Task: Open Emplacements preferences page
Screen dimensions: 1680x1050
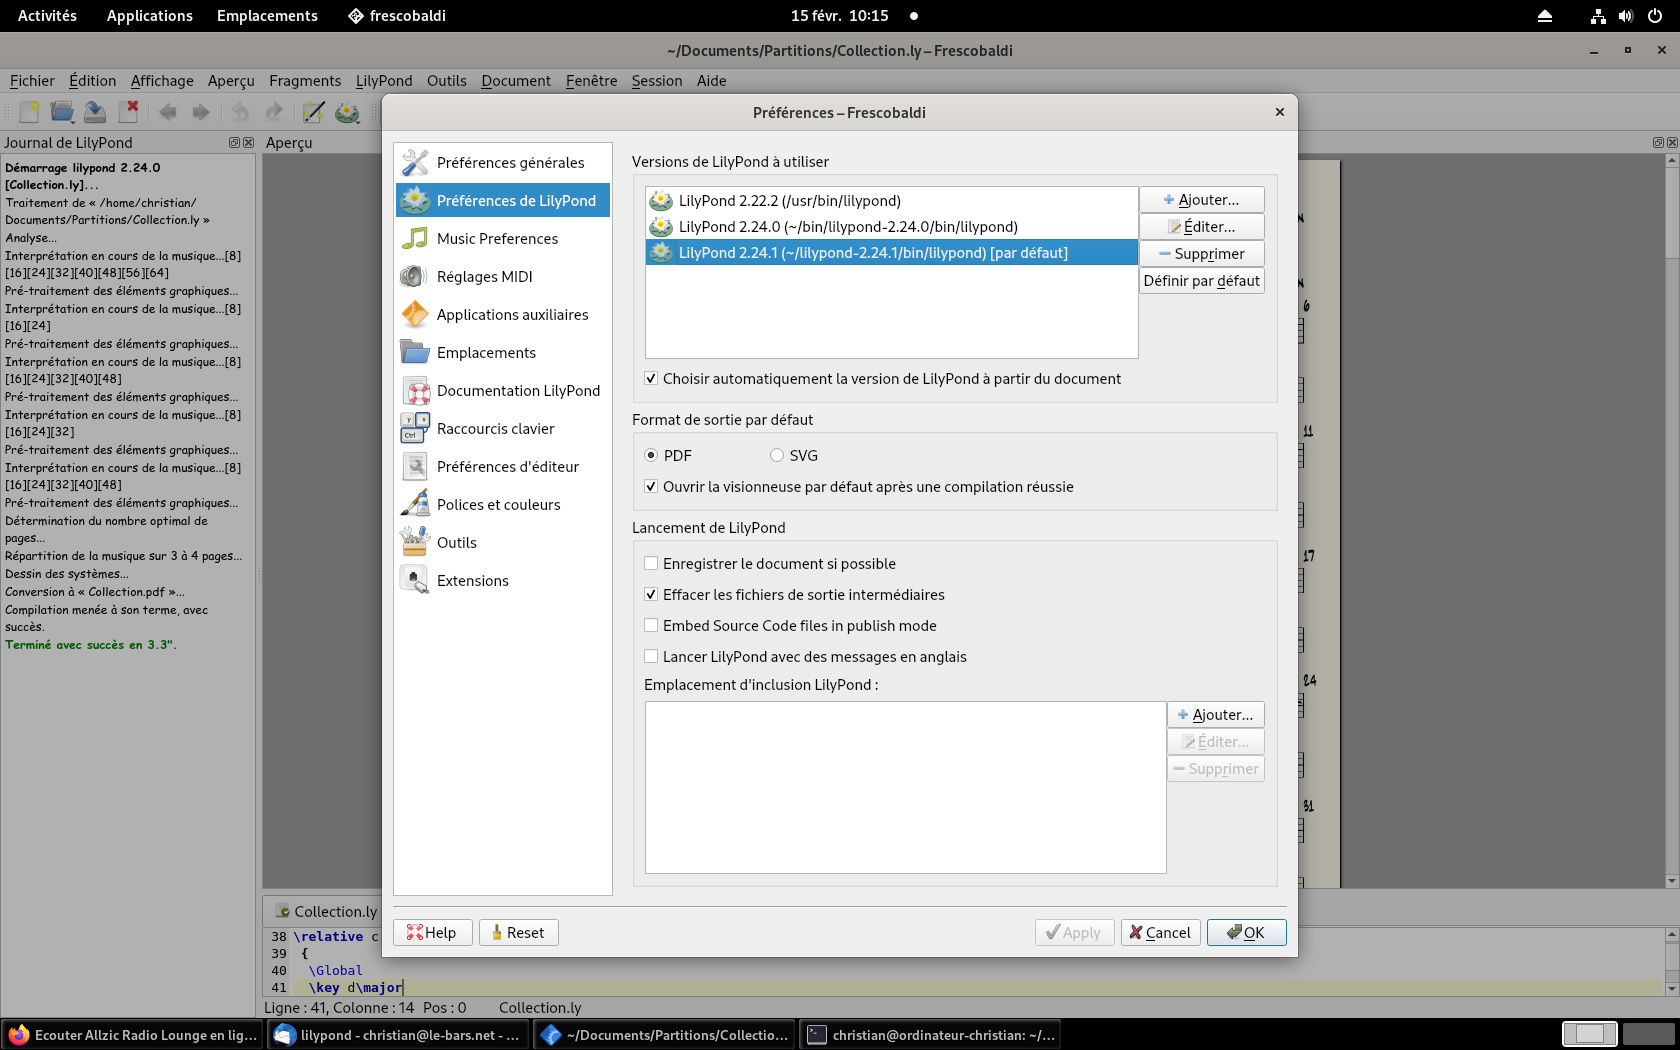Action: pos(503,352)
